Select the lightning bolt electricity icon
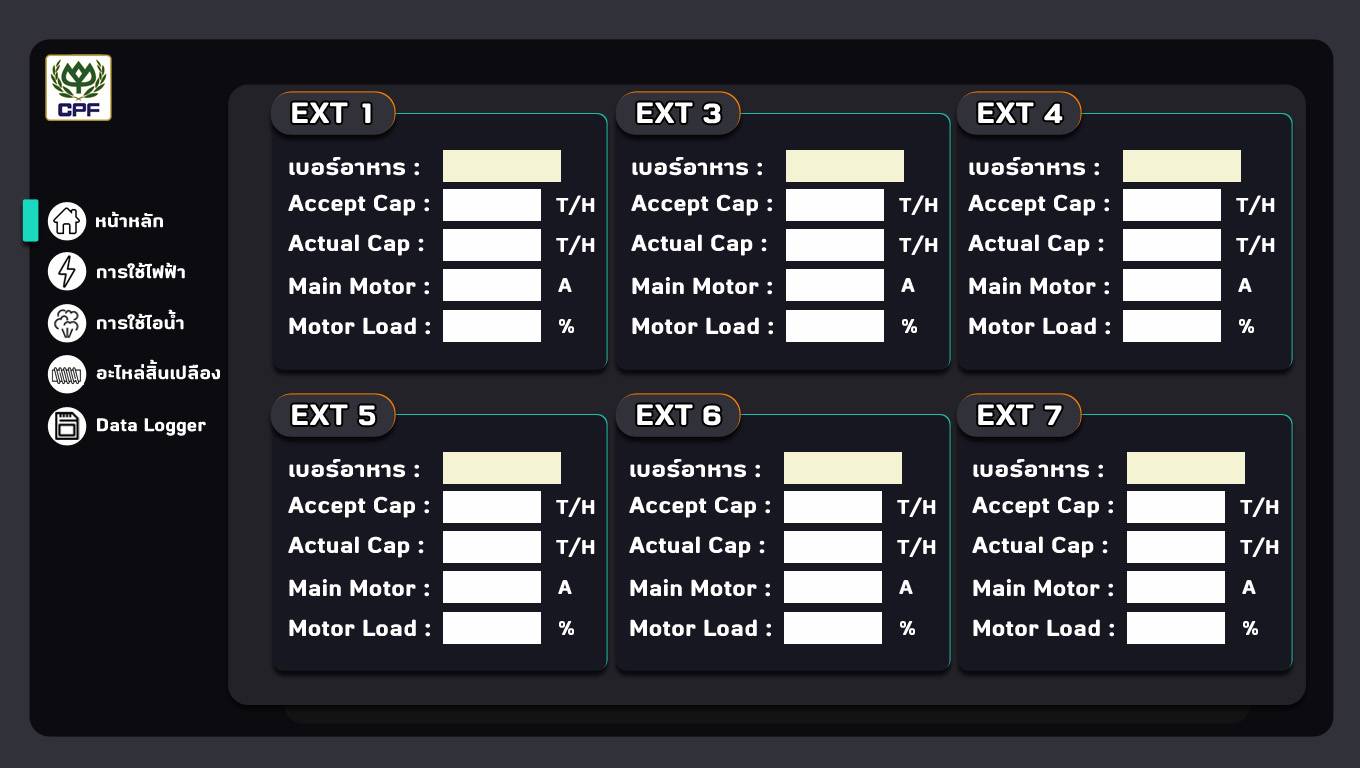 67,271
